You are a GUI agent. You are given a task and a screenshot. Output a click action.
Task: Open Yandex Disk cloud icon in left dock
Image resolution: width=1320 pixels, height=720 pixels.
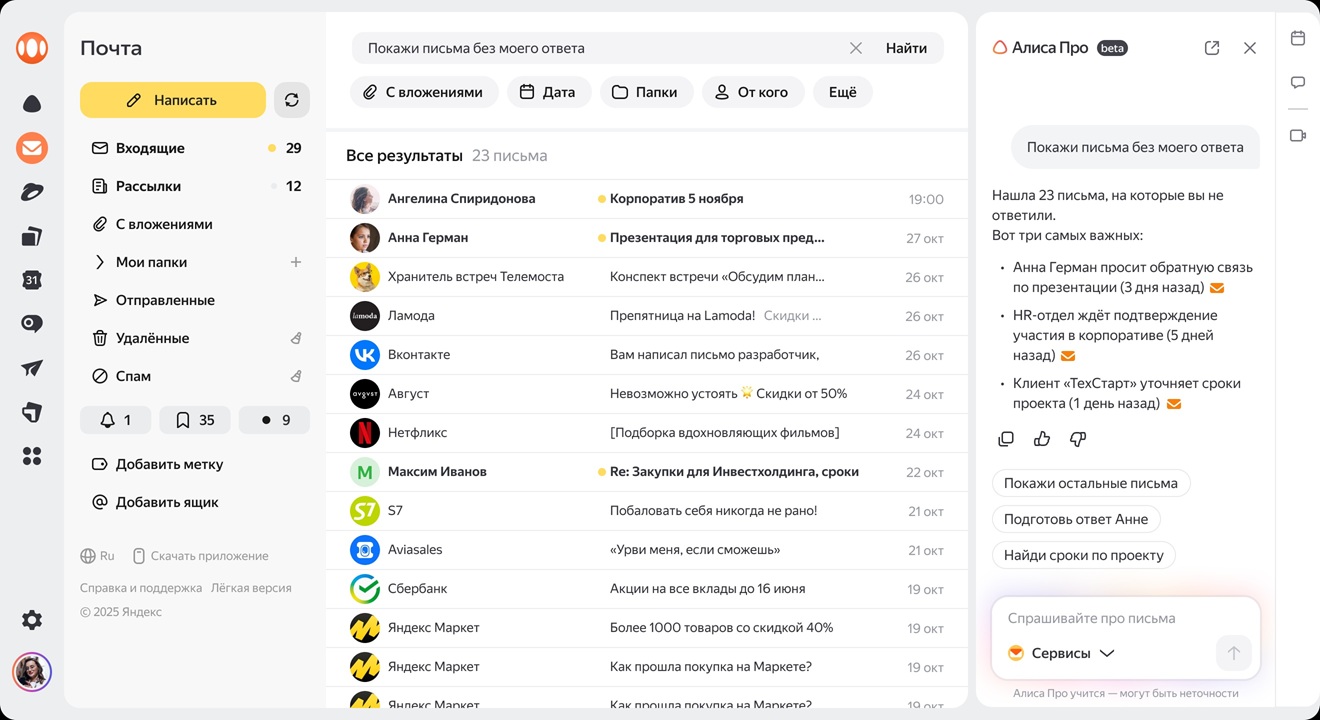(31, 103)
